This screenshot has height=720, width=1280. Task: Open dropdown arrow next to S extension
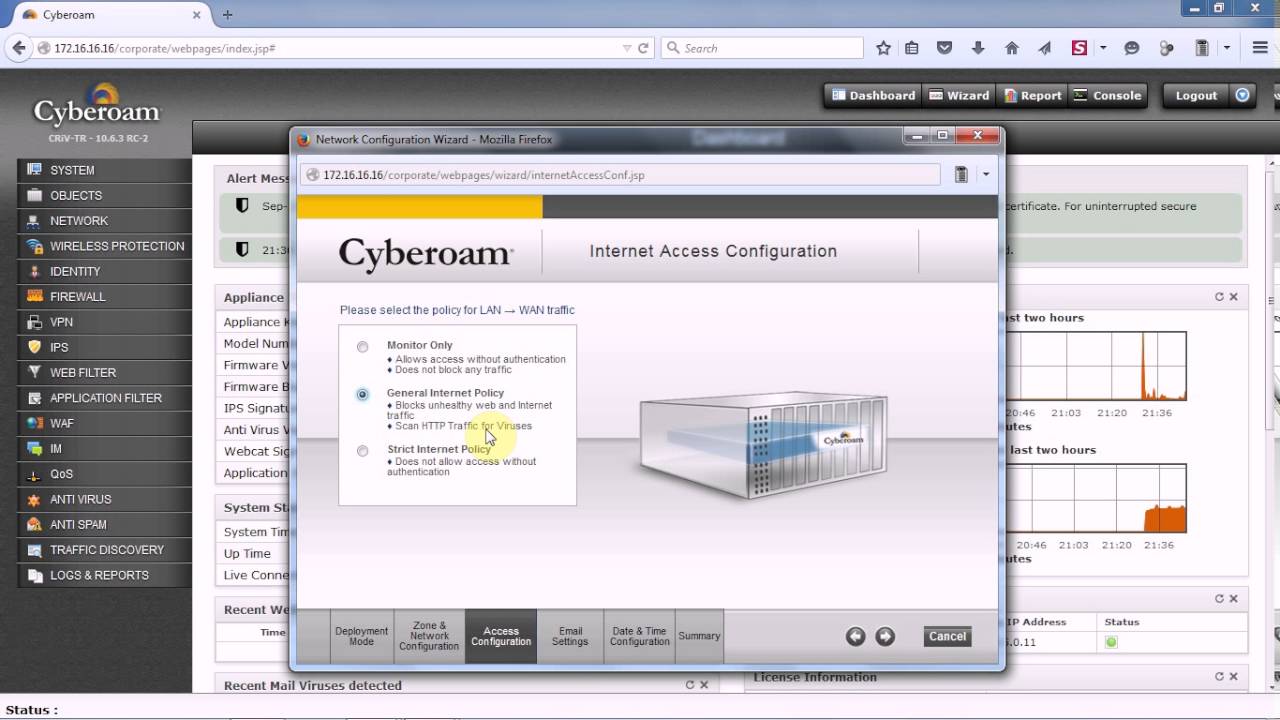(x=1103, y=48)
